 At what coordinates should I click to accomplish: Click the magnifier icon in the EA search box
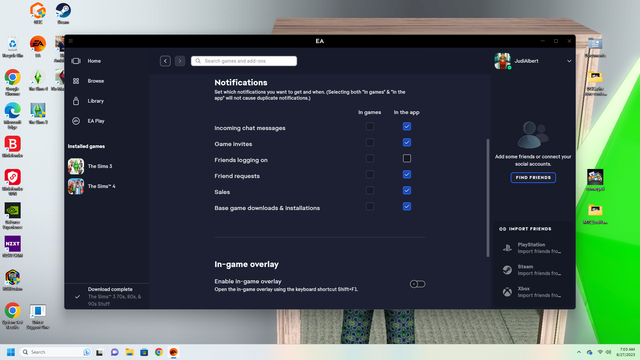tap(198, 61)
